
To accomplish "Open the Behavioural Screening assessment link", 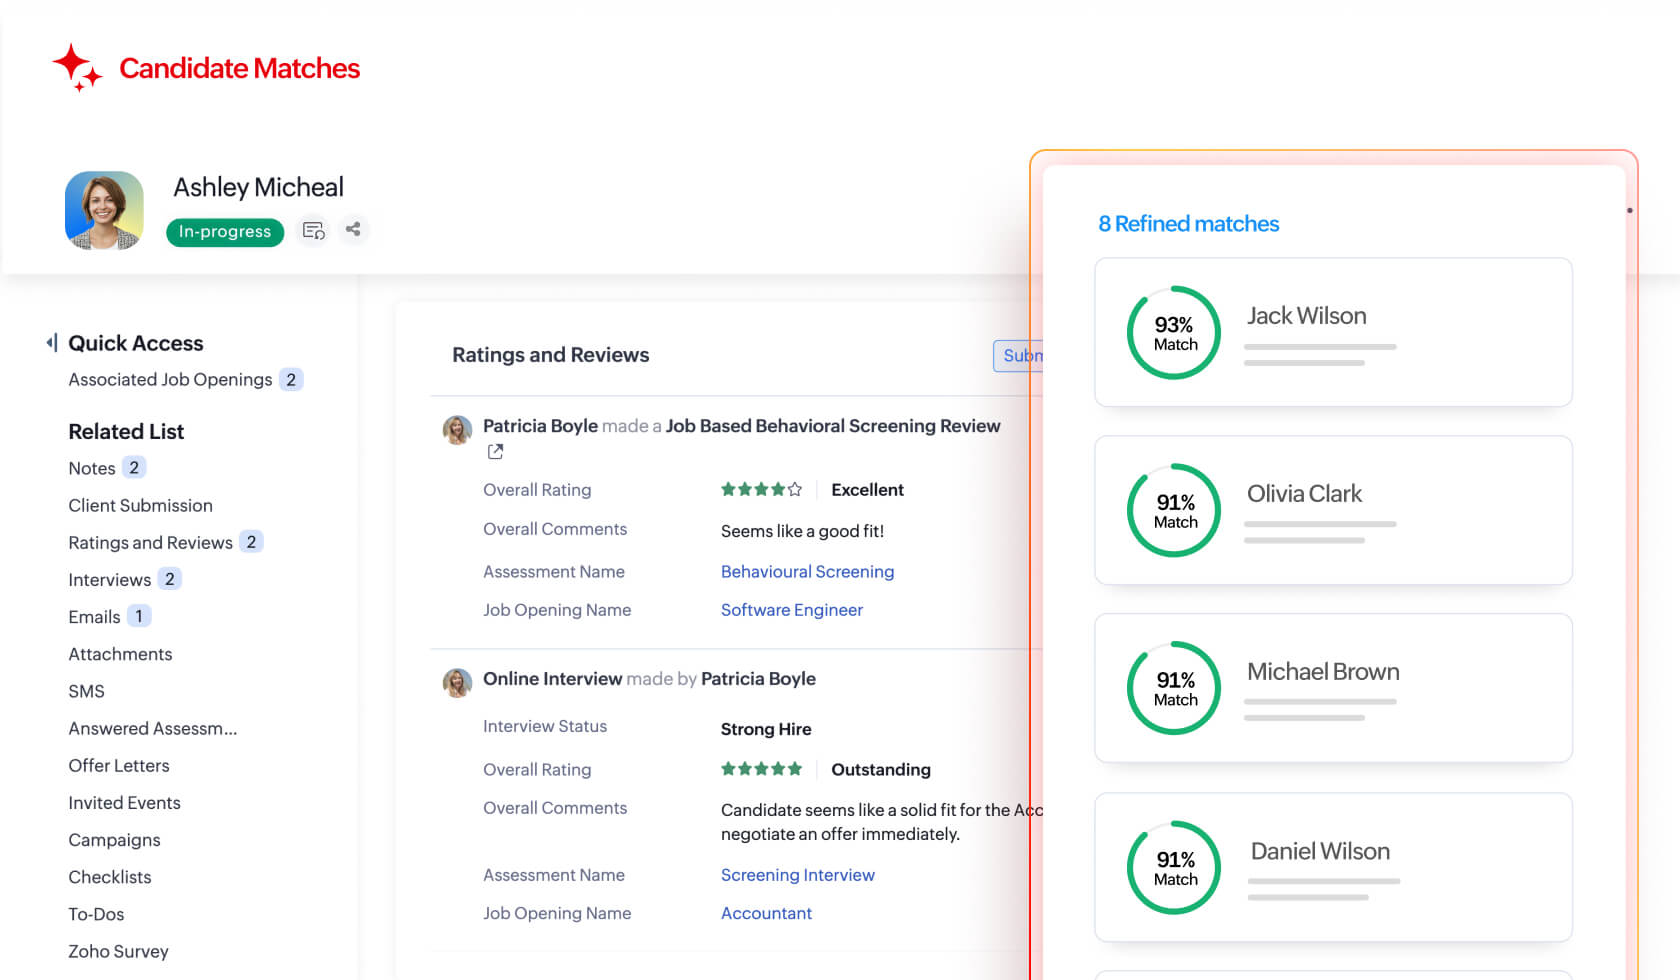I will point(807,571).
